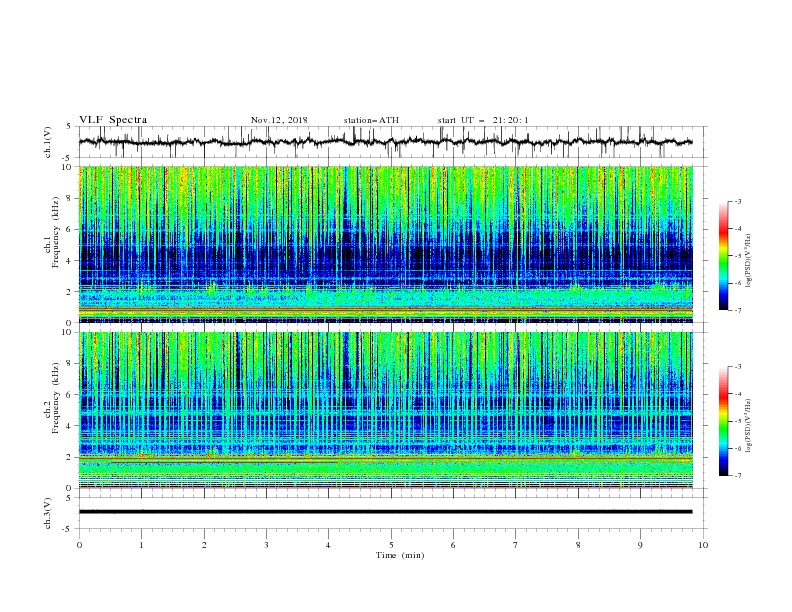The height and width of the screenshot is (612, 792).
Task: Click the lower "log(PSD)(V²/Hz)" color bar label
Action: tap(749, 425)
